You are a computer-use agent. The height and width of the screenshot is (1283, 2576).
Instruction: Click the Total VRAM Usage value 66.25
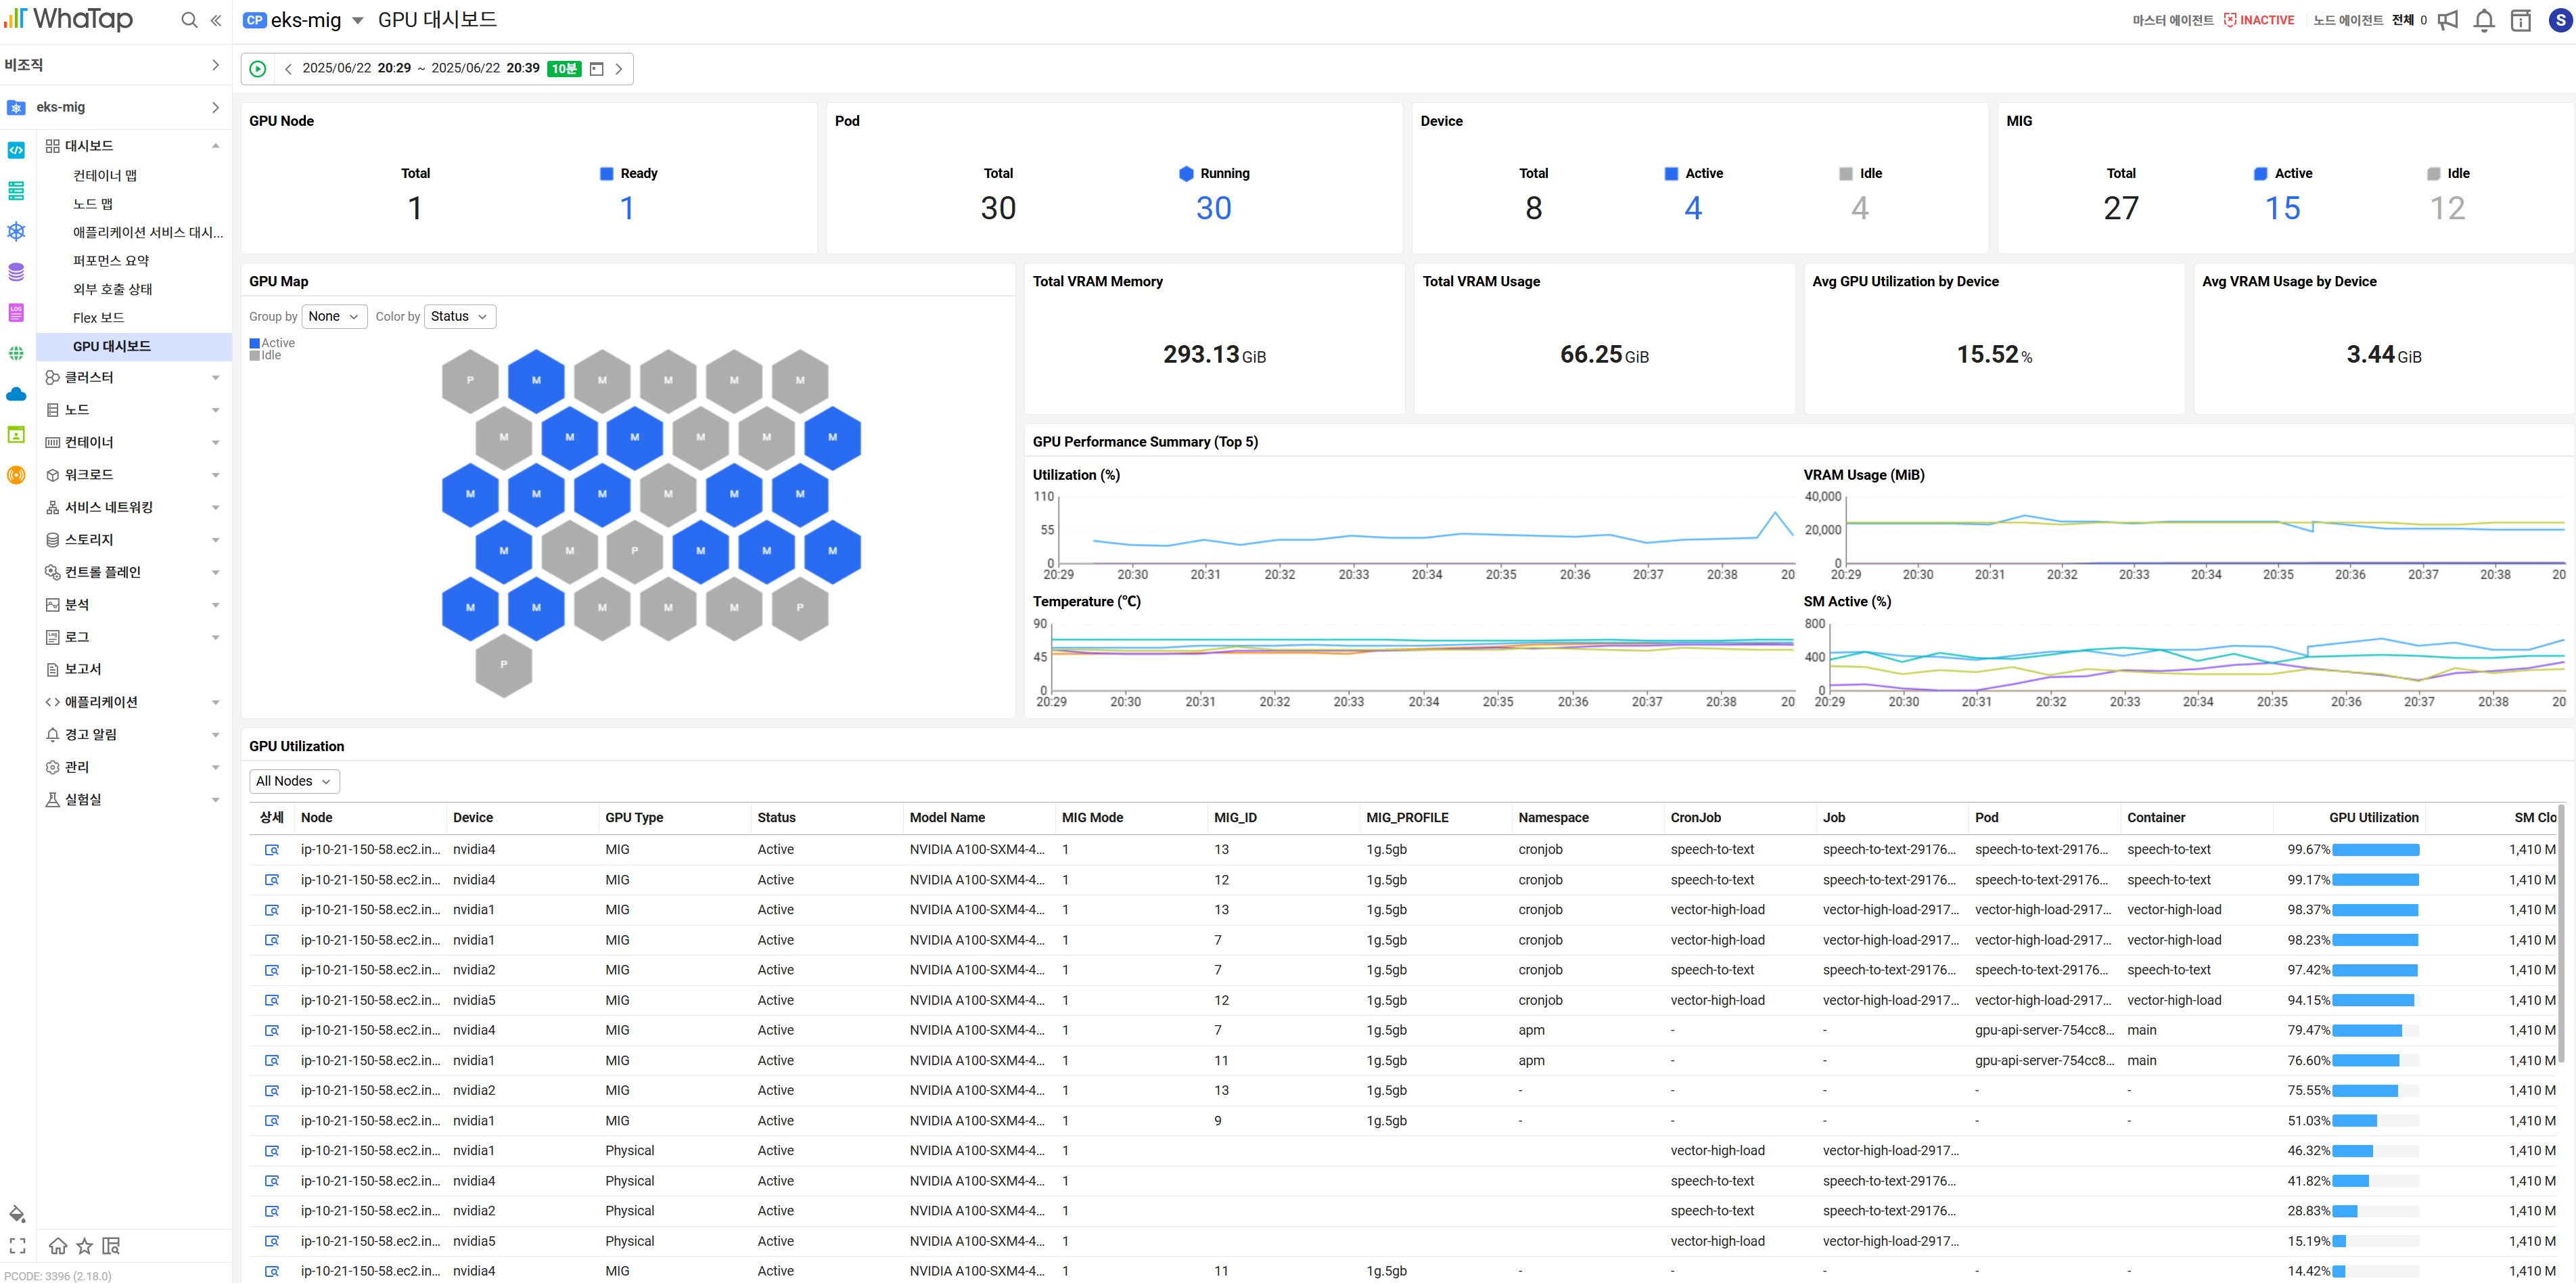[1590, 355]
